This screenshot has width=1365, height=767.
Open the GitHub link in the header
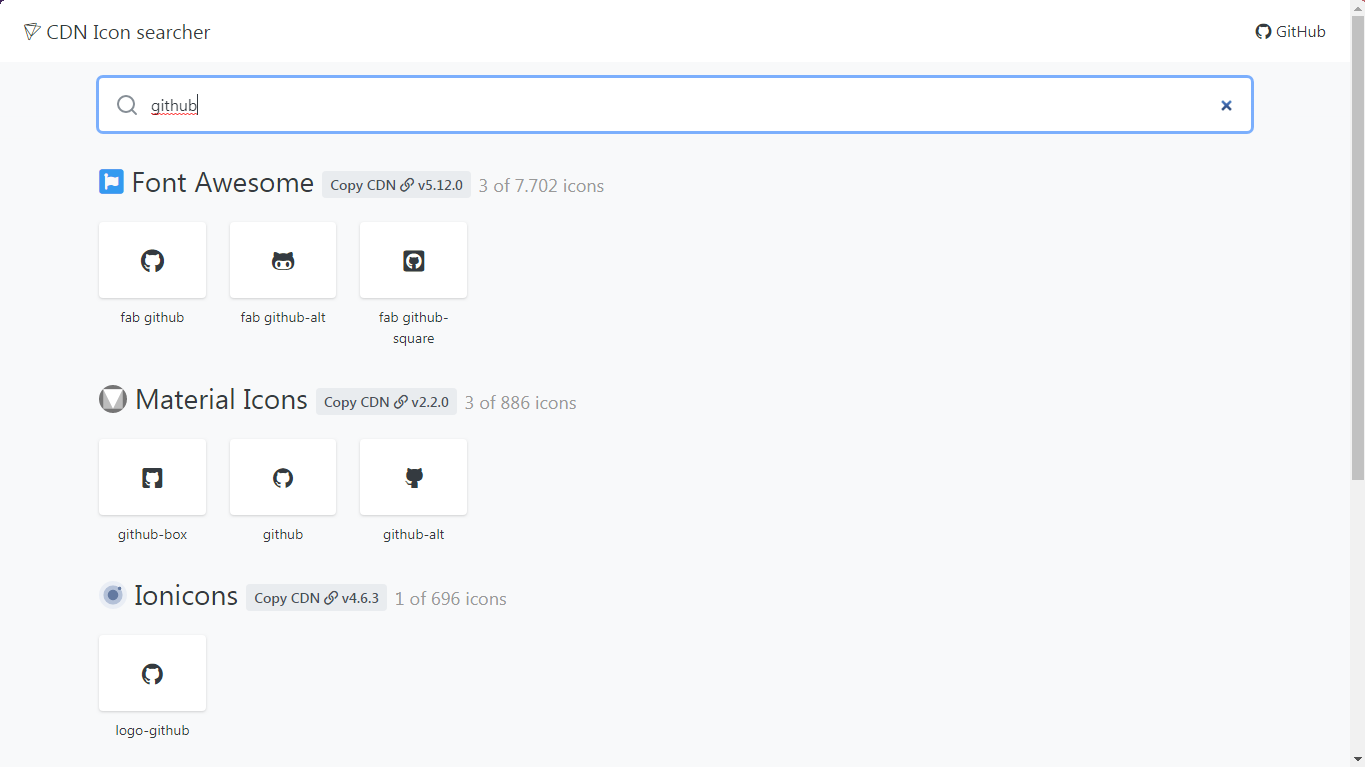click(1290, 32)
